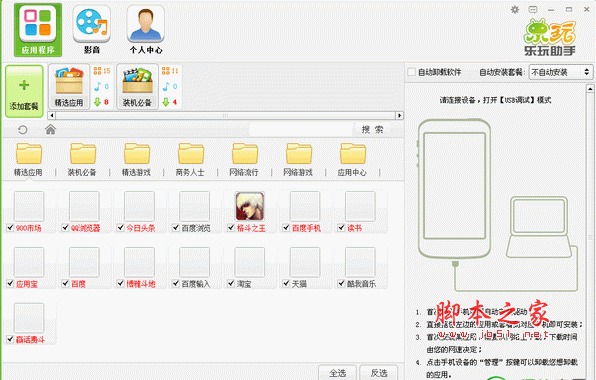596x380 pixels.
Task: Uncheck the QQ浏览器 app checkbox
Action: pos(65,227)
